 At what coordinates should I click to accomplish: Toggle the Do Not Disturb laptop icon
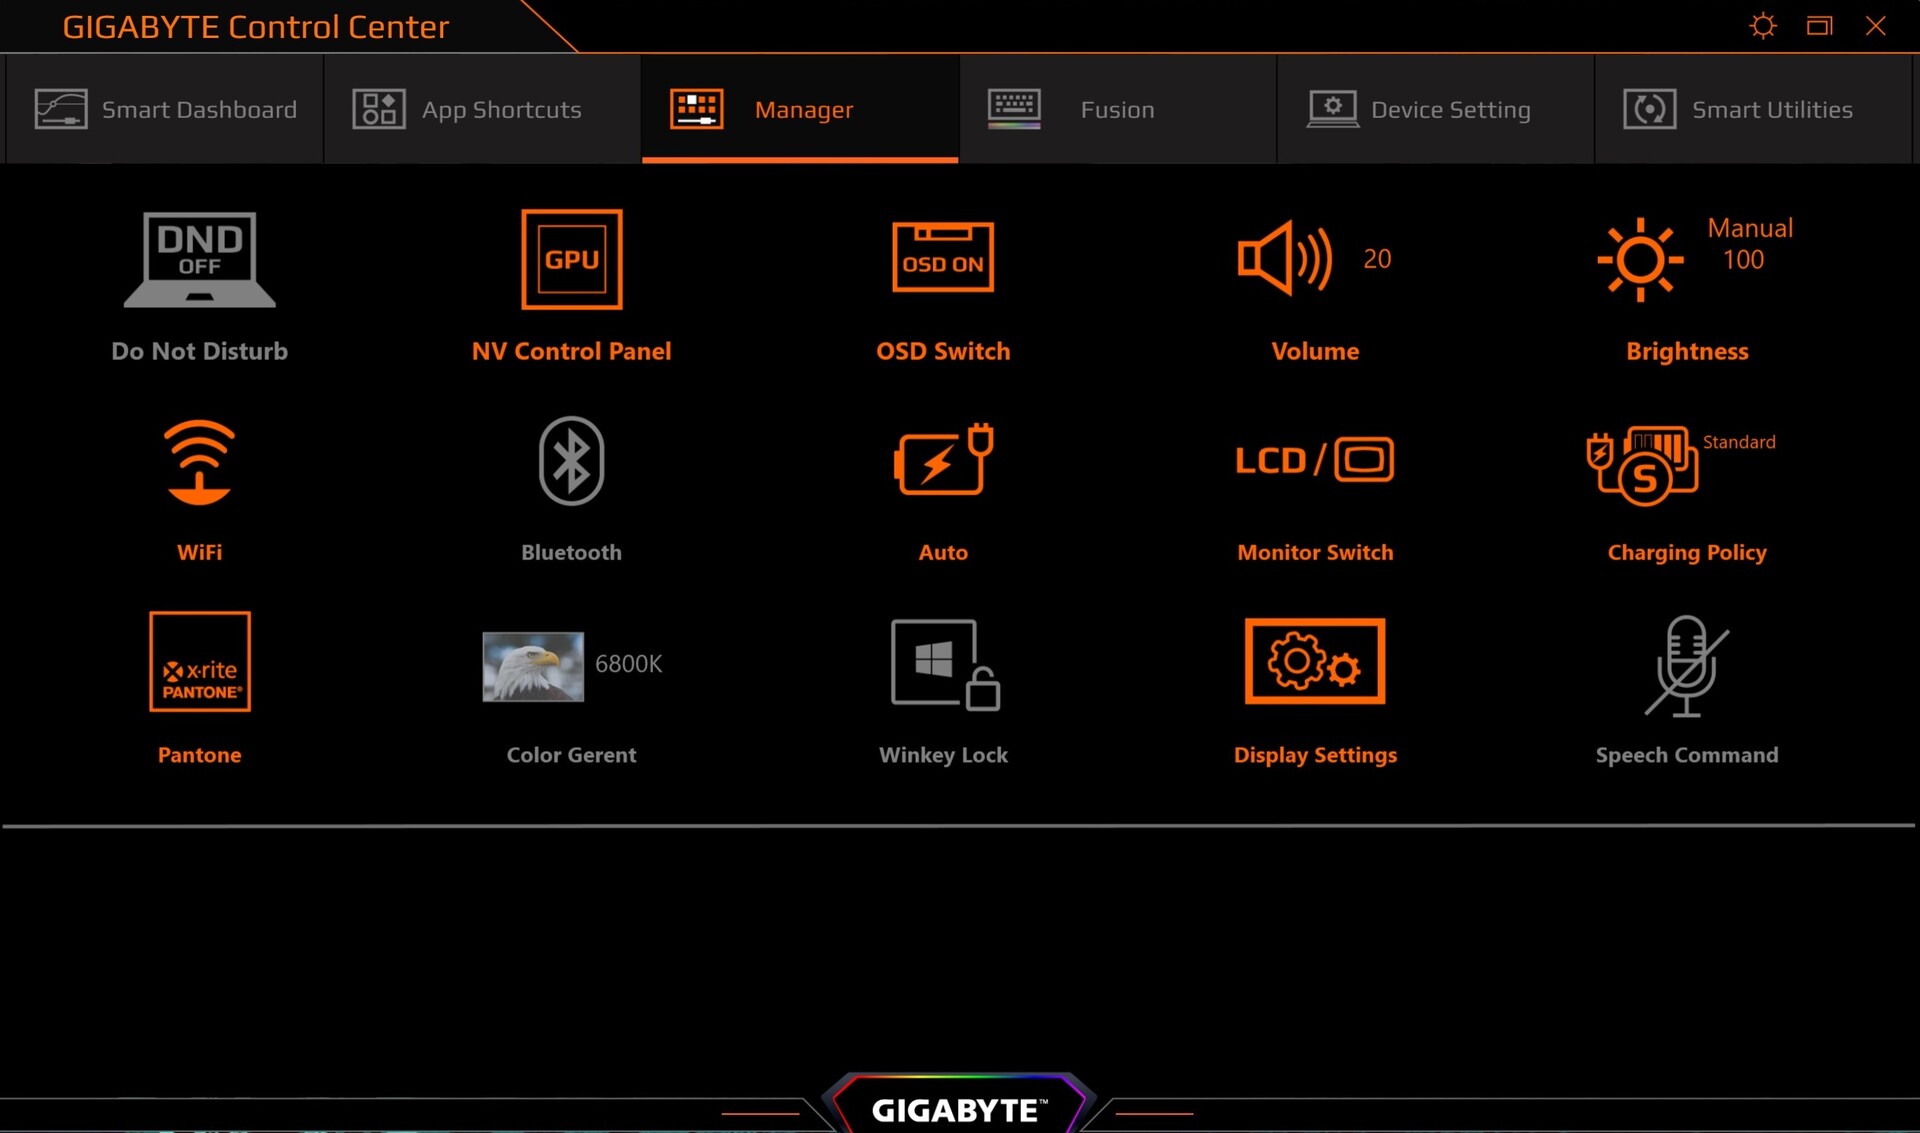[x=200, y=260]
